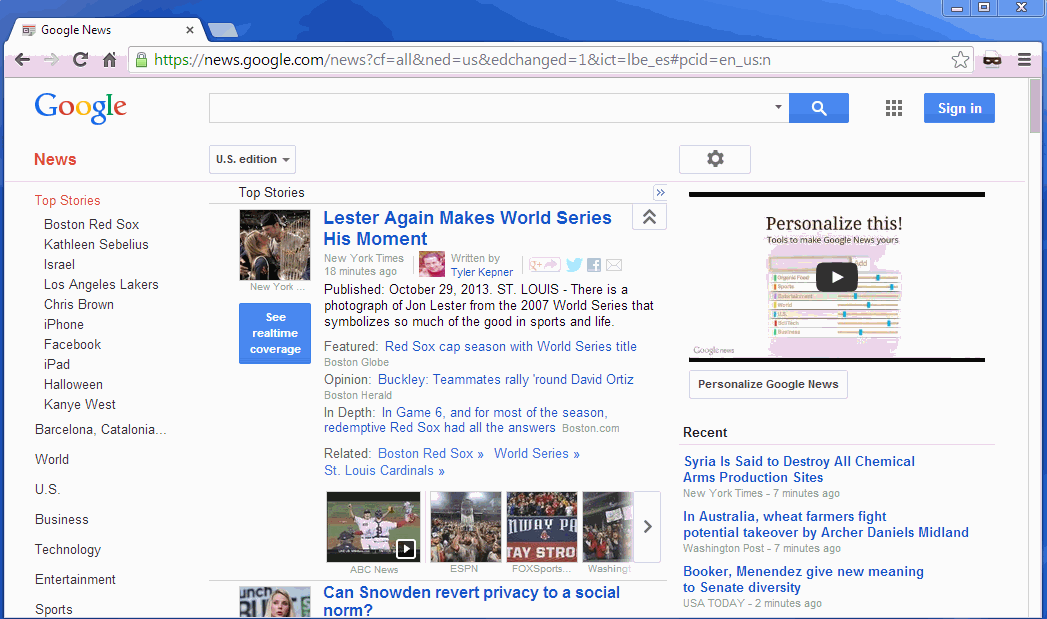Share the Lester story on Twitter
The height and width of the screenshot is (619, 1047).
[574, 265]
